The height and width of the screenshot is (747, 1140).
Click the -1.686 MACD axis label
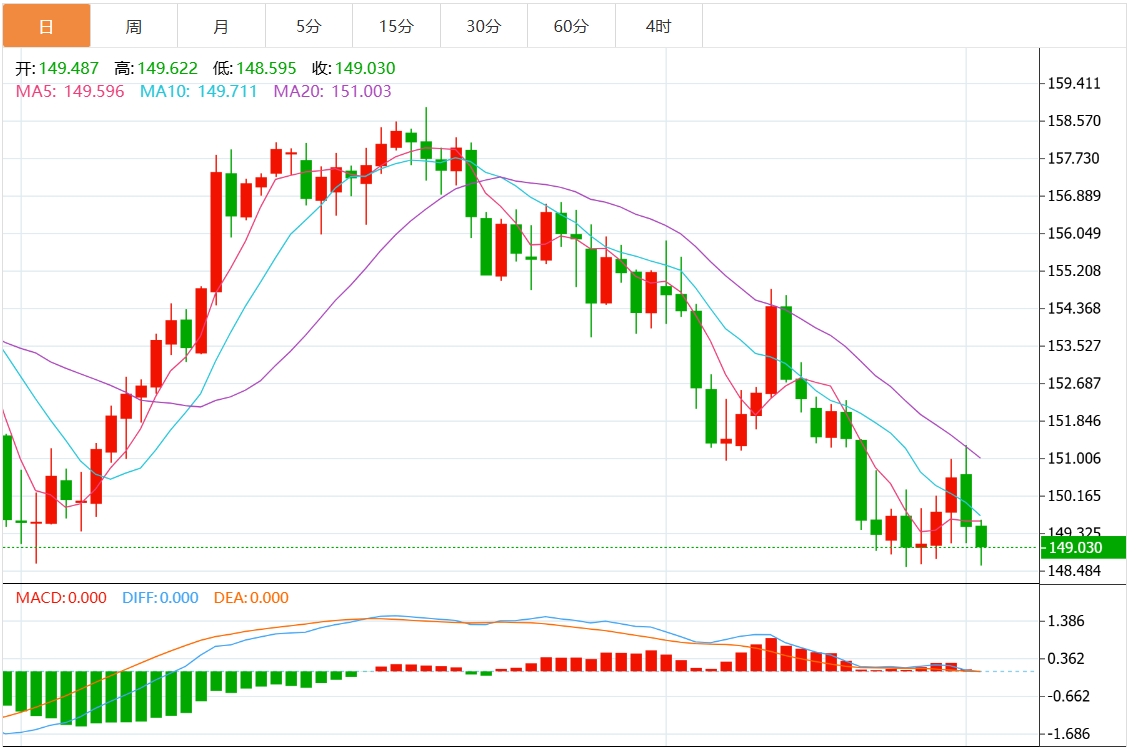click(1068, 734)
